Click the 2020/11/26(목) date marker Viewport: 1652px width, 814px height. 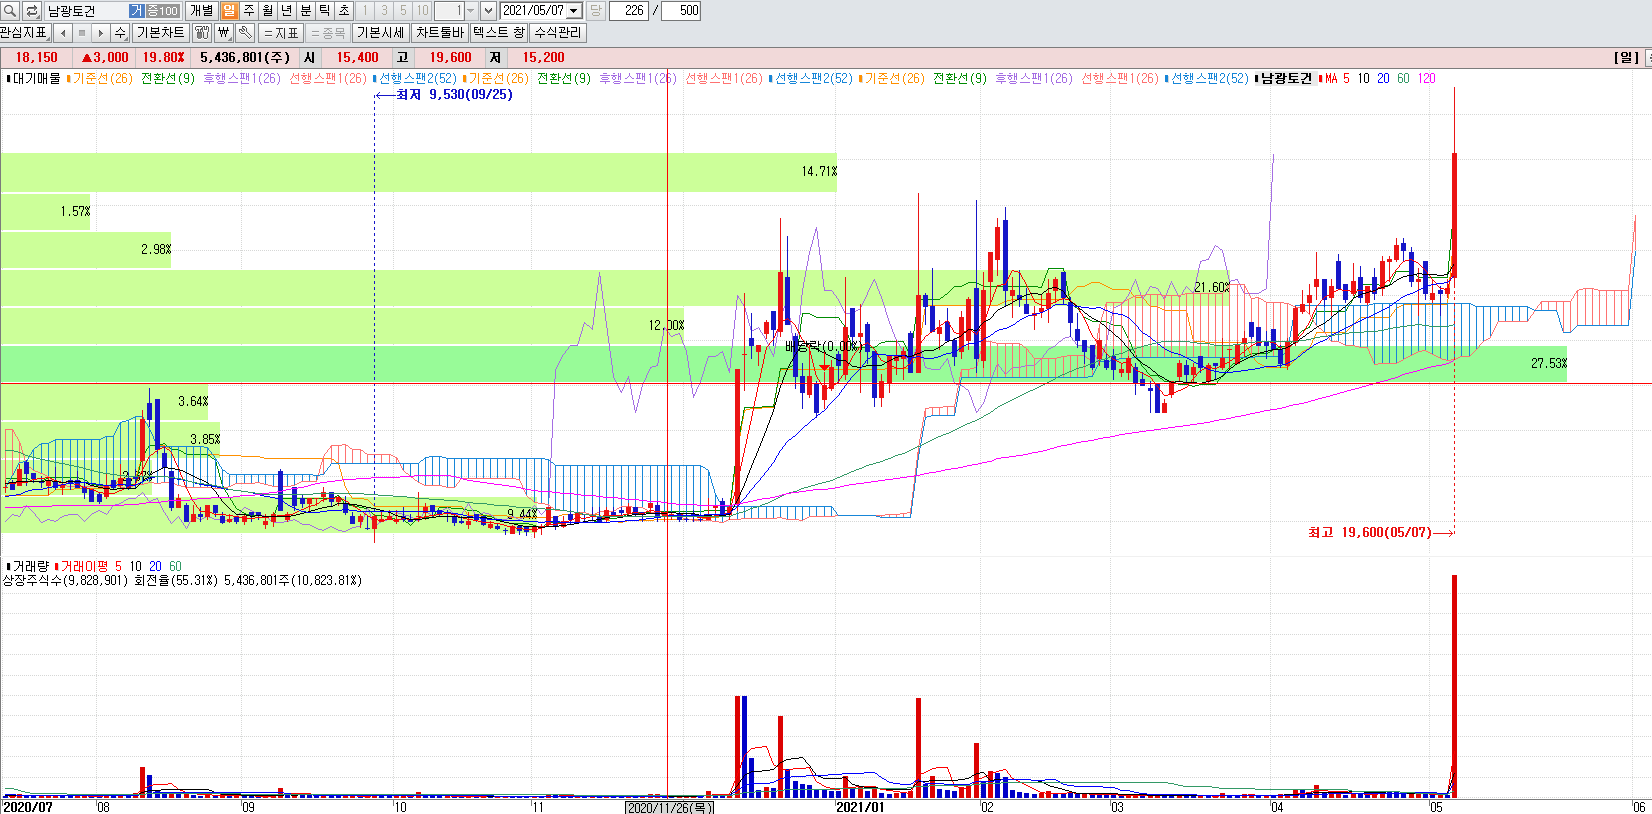669,807
